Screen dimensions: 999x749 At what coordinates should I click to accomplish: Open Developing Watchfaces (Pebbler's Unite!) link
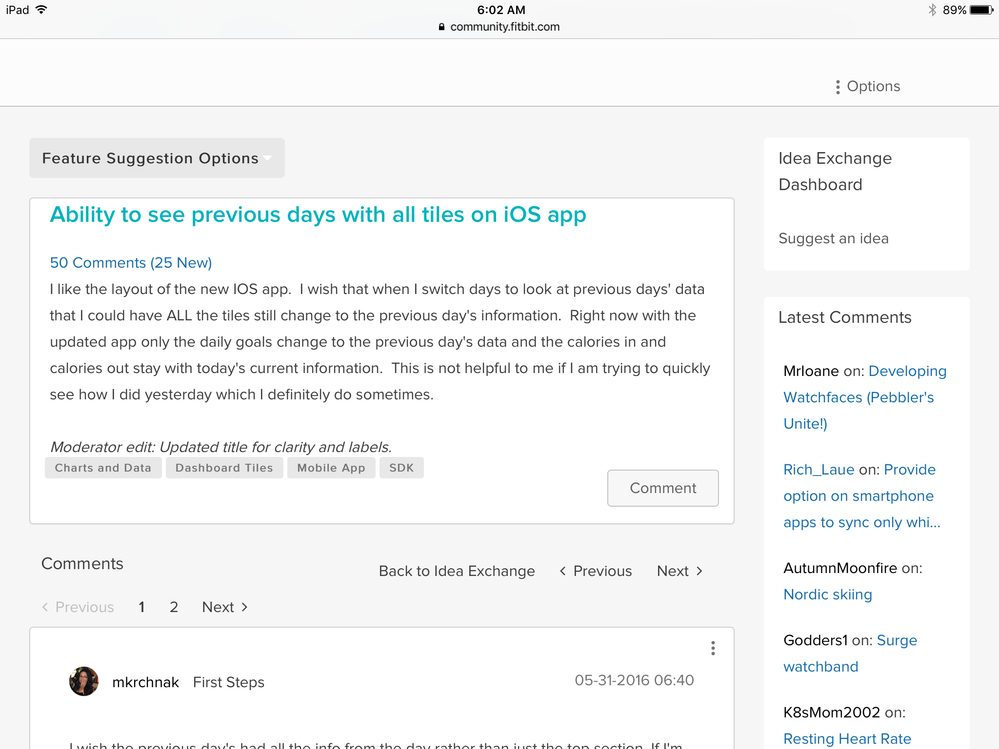(865, 397)
